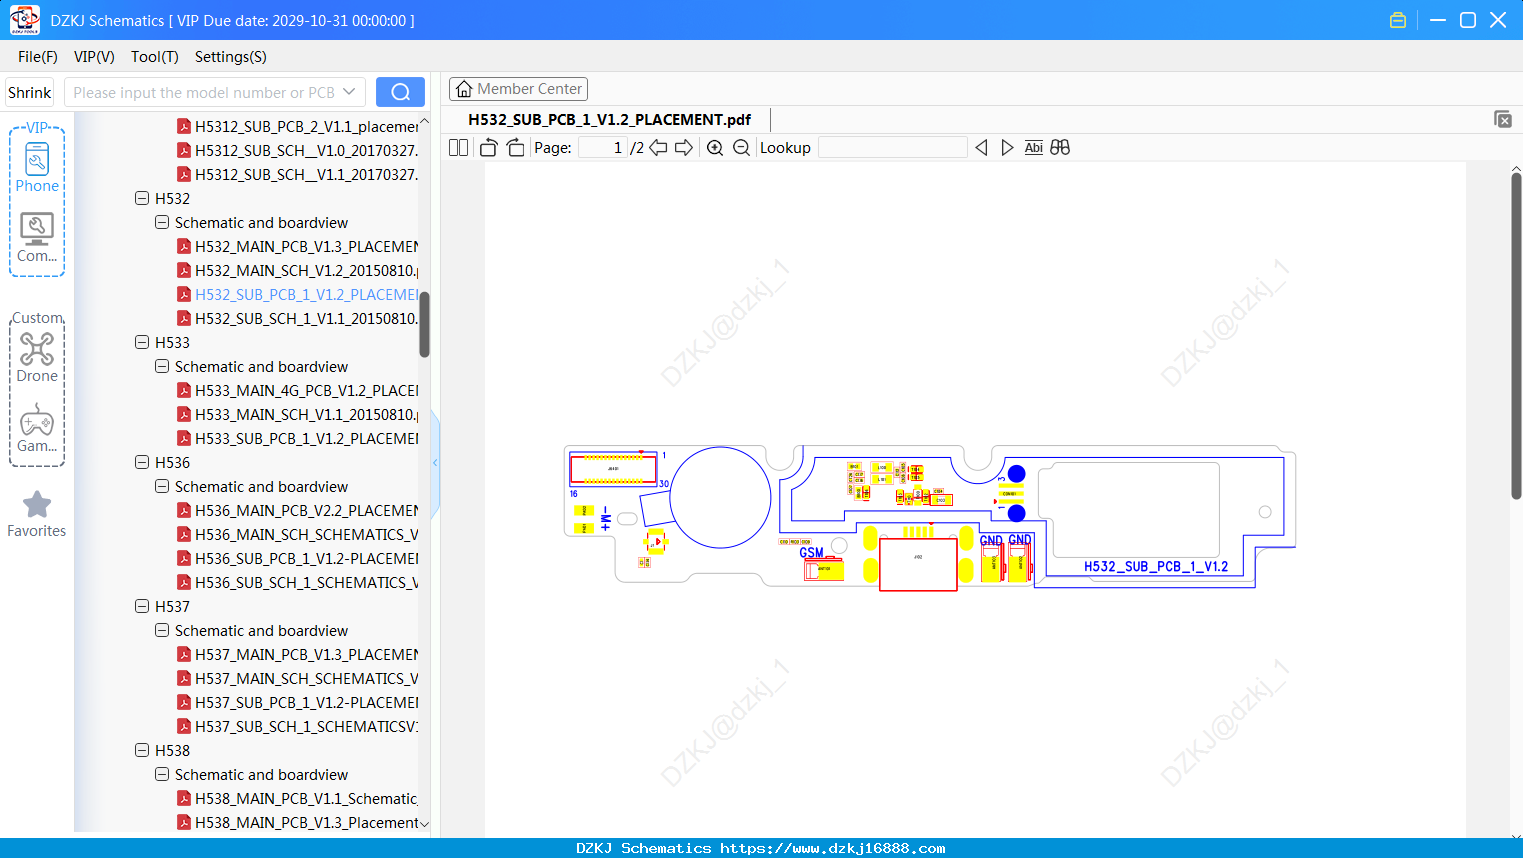
Task: Open the Tool(T) menu
Action: tap(155, 57)
